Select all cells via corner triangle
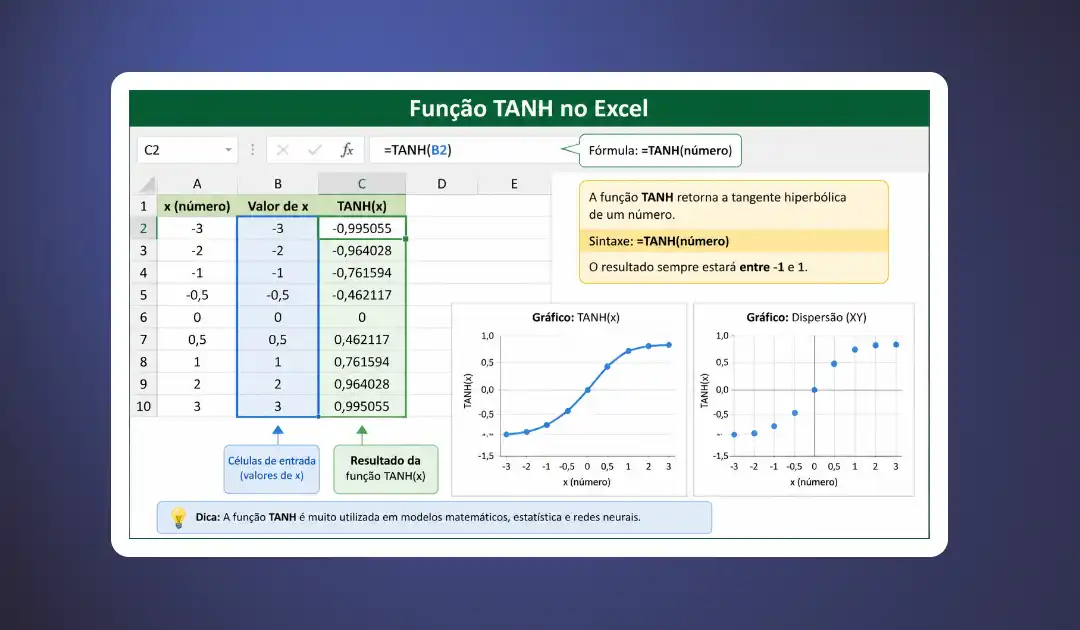 point(147,185)
